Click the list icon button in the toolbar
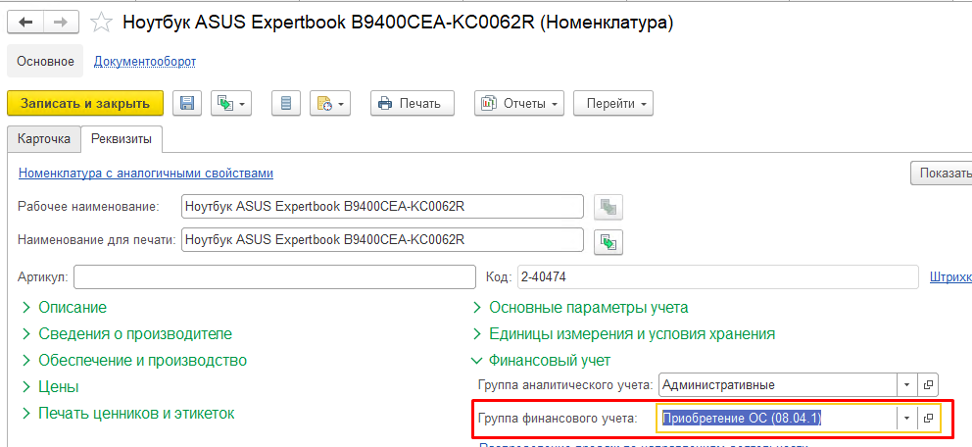This screenshot has width=972, height=447. 286,104
